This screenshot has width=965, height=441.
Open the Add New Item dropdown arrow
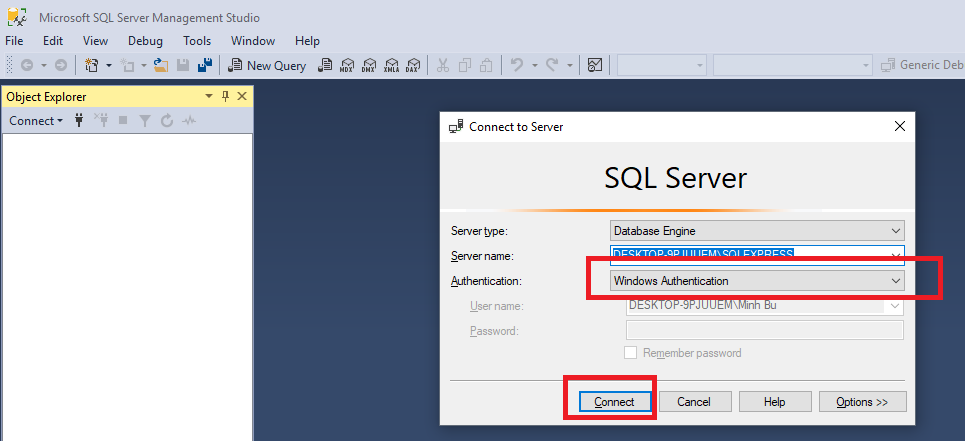point(144,65)
